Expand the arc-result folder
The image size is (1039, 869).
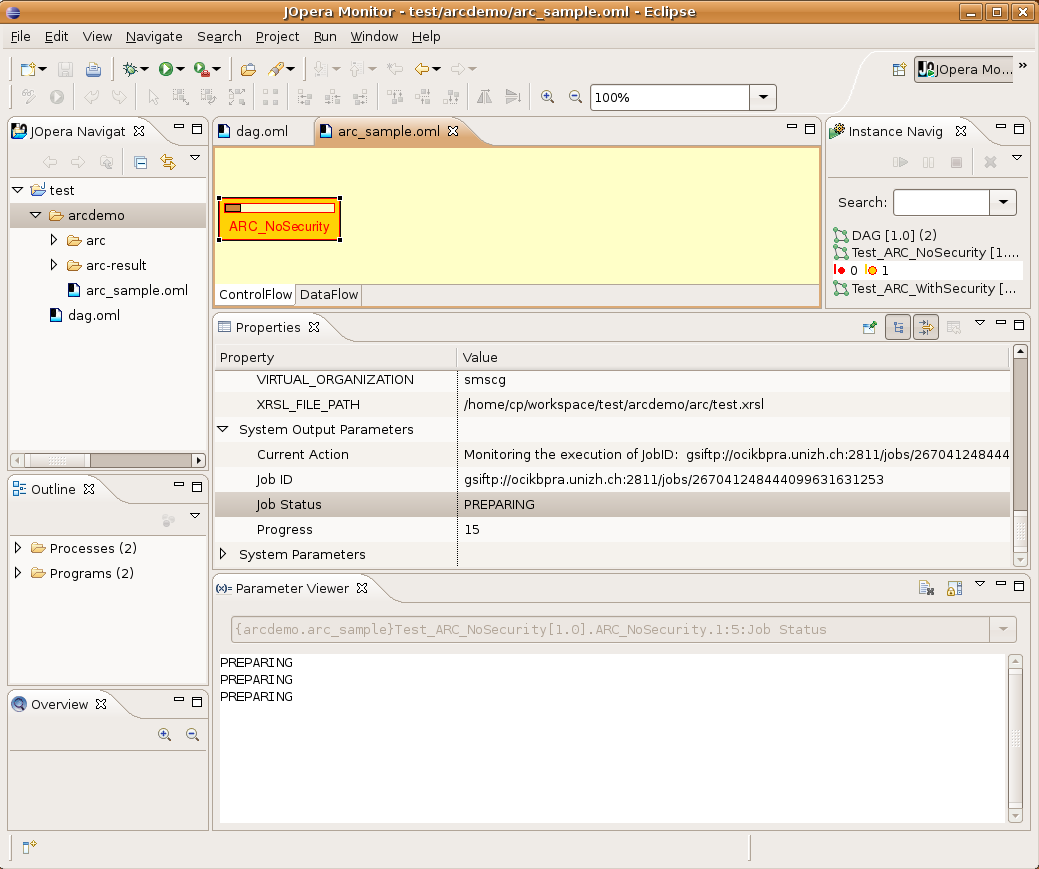pyautogui.click(x=54, y=265)
